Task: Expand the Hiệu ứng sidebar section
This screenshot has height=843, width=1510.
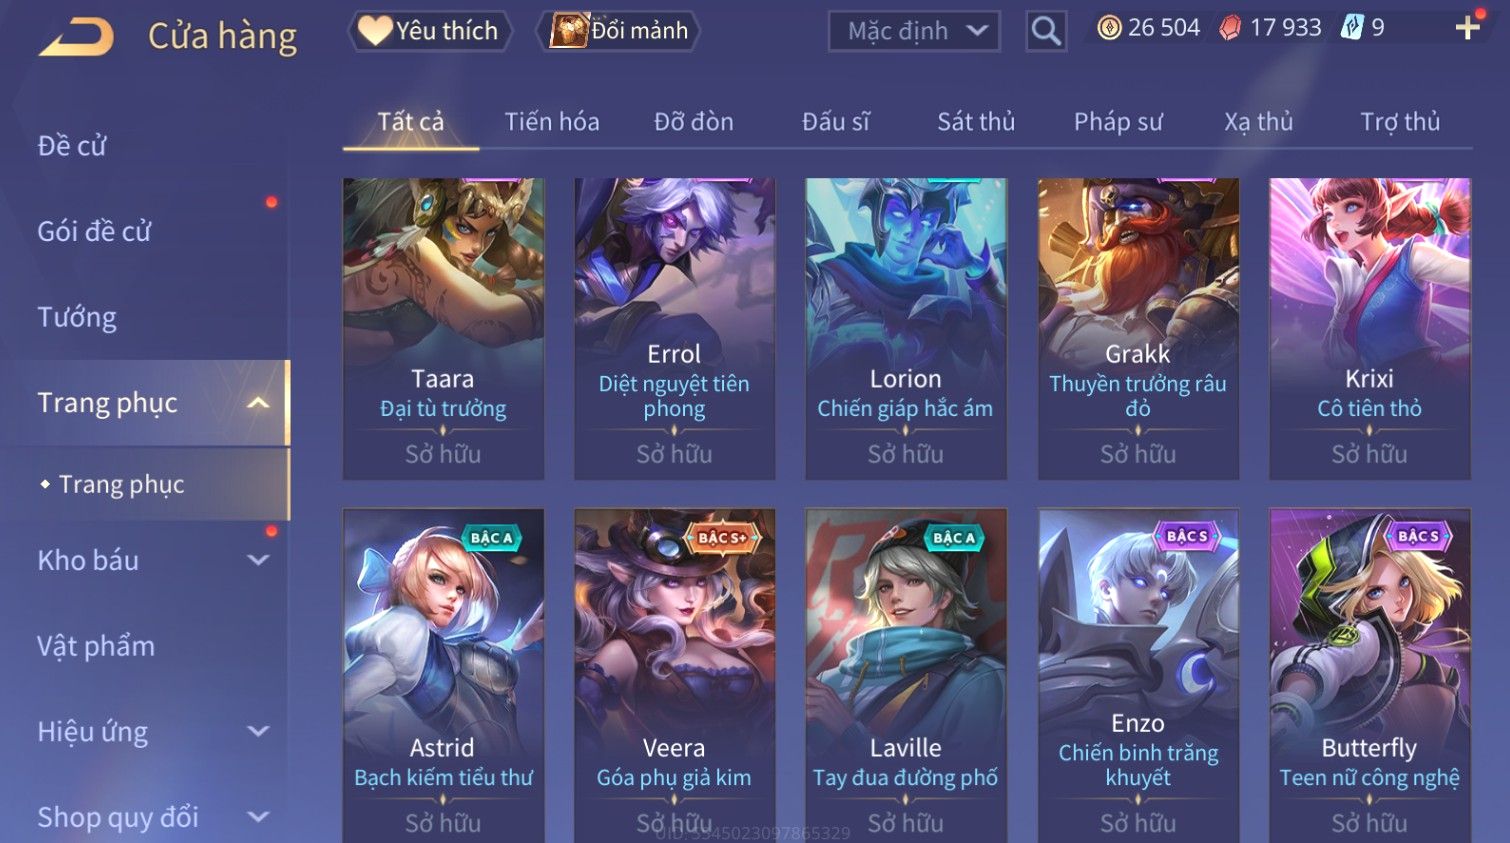Action: pos(258,731)
